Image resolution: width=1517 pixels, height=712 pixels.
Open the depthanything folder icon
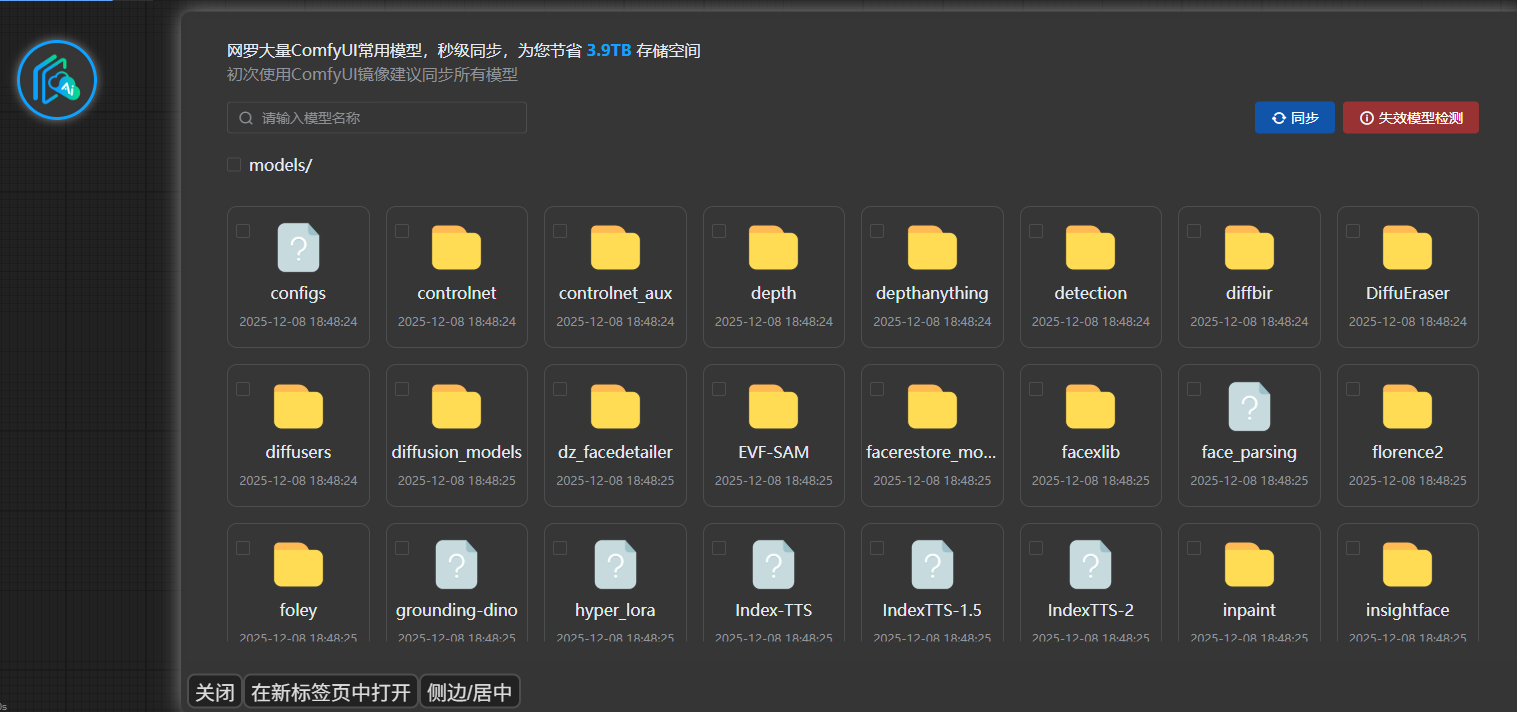coord(931,247)
